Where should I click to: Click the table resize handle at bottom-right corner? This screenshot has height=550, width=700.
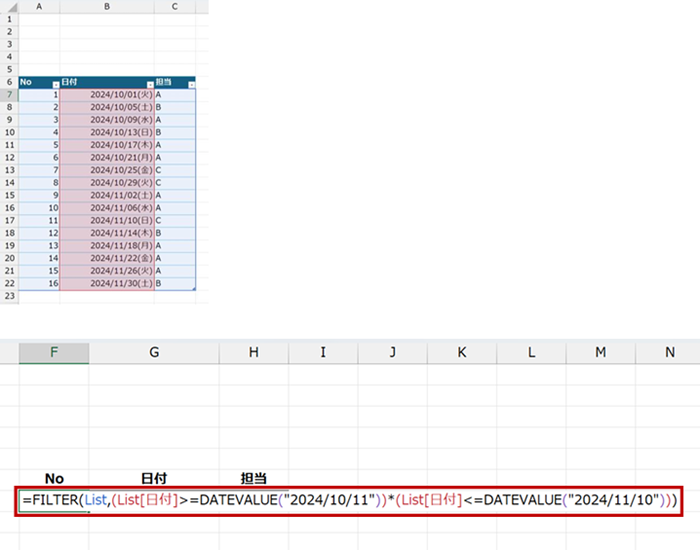click(x=194, y=289)
